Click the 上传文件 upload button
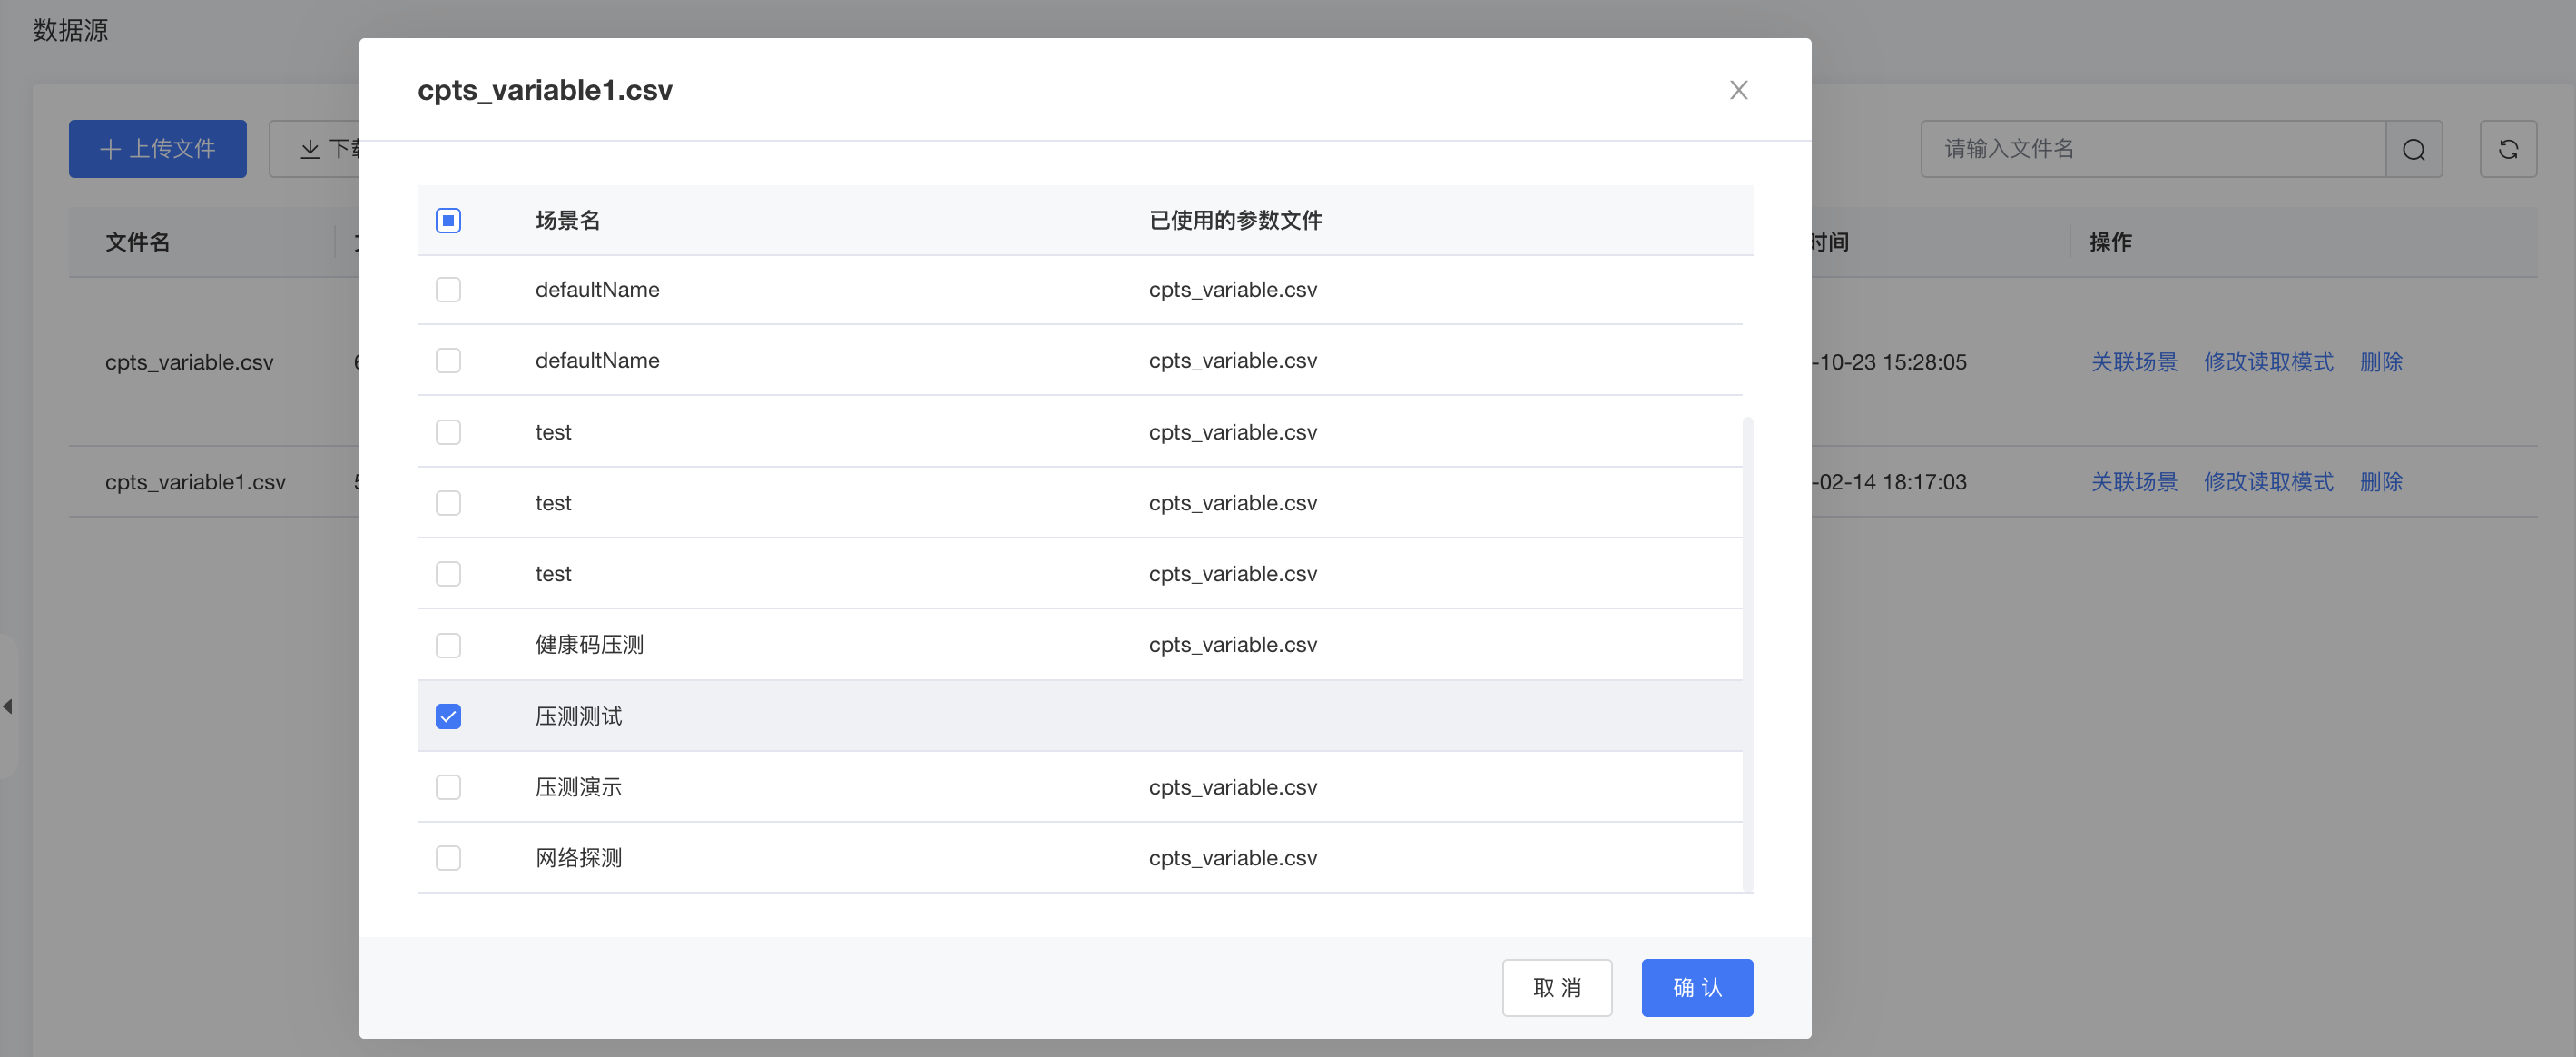Image resolution: width=2576 pixels, height=1057 pixels. point(158,149)
